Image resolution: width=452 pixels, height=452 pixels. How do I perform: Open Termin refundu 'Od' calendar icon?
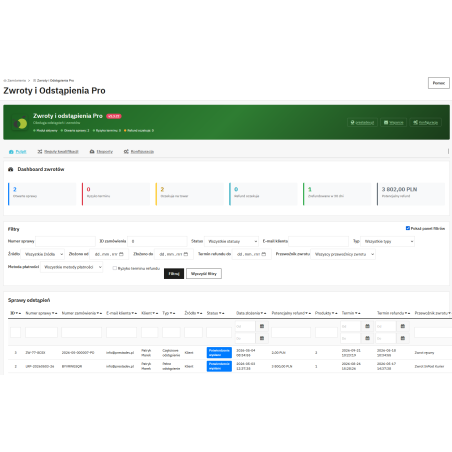[403, 326]
